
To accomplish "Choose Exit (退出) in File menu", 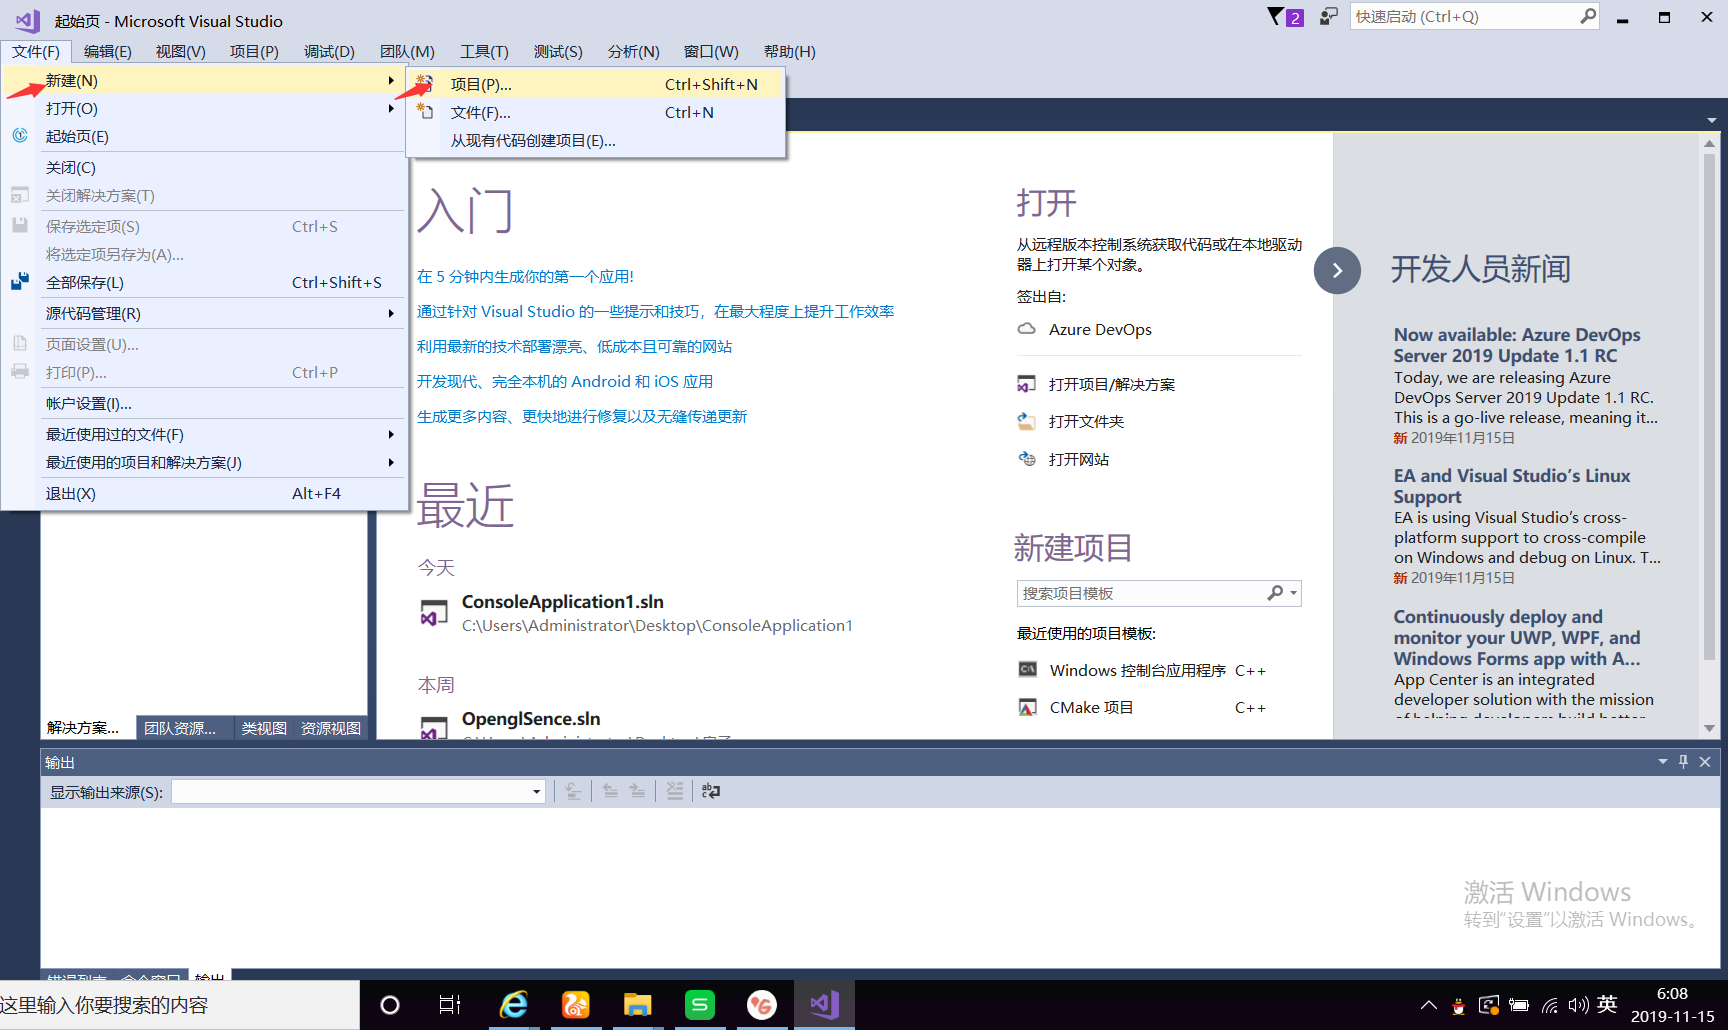I will click(204, 493).
